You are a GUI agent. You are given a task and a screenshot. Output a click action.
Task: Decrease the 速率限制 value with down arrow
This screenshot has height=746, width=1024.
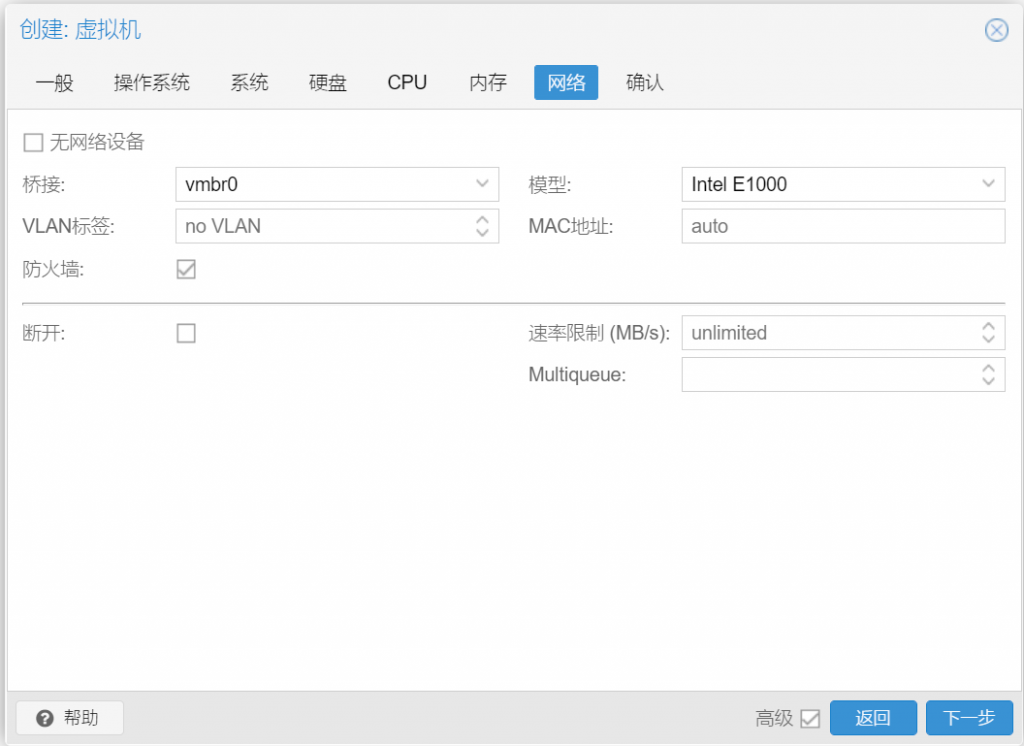[990, 339]
